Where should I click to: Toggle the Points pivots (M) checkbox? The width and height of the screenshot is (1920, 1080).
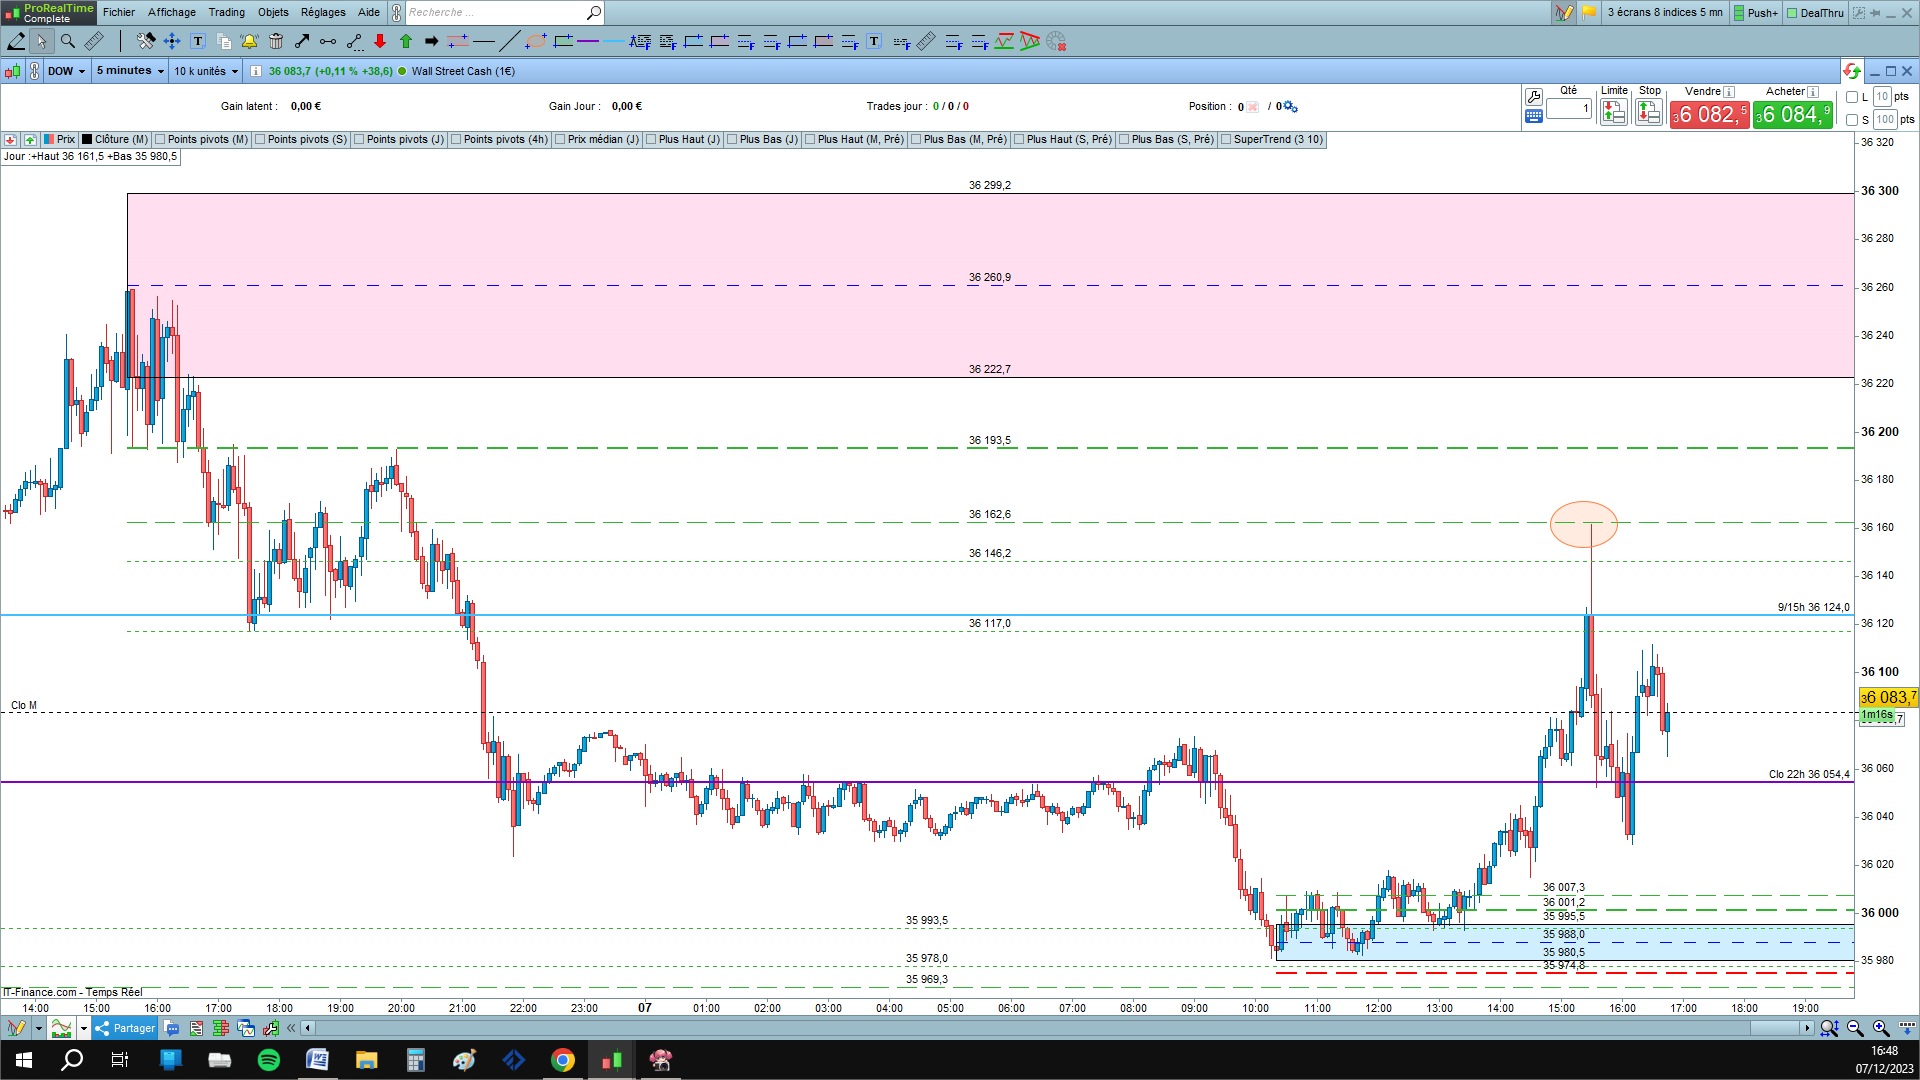click(x=160, y=140)
